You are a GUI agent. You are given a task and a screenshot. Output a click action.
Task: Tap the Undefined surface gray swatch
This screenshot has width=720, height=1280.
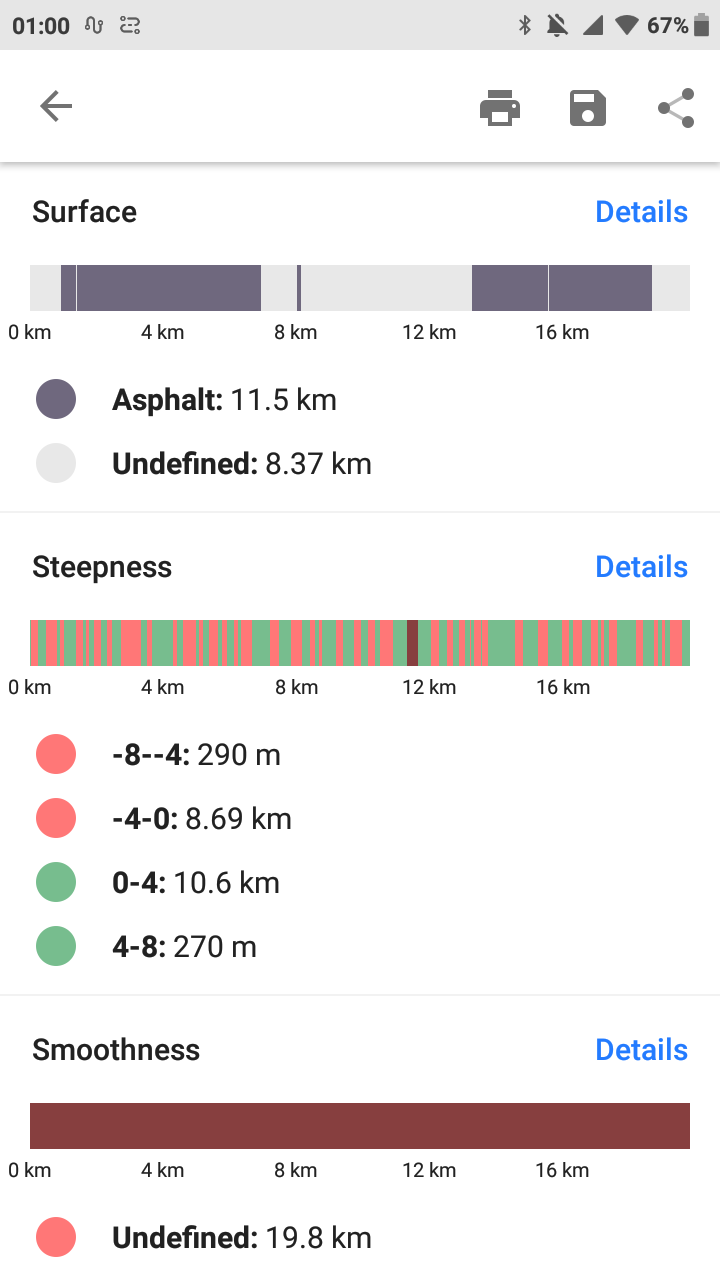coord(56,464)
